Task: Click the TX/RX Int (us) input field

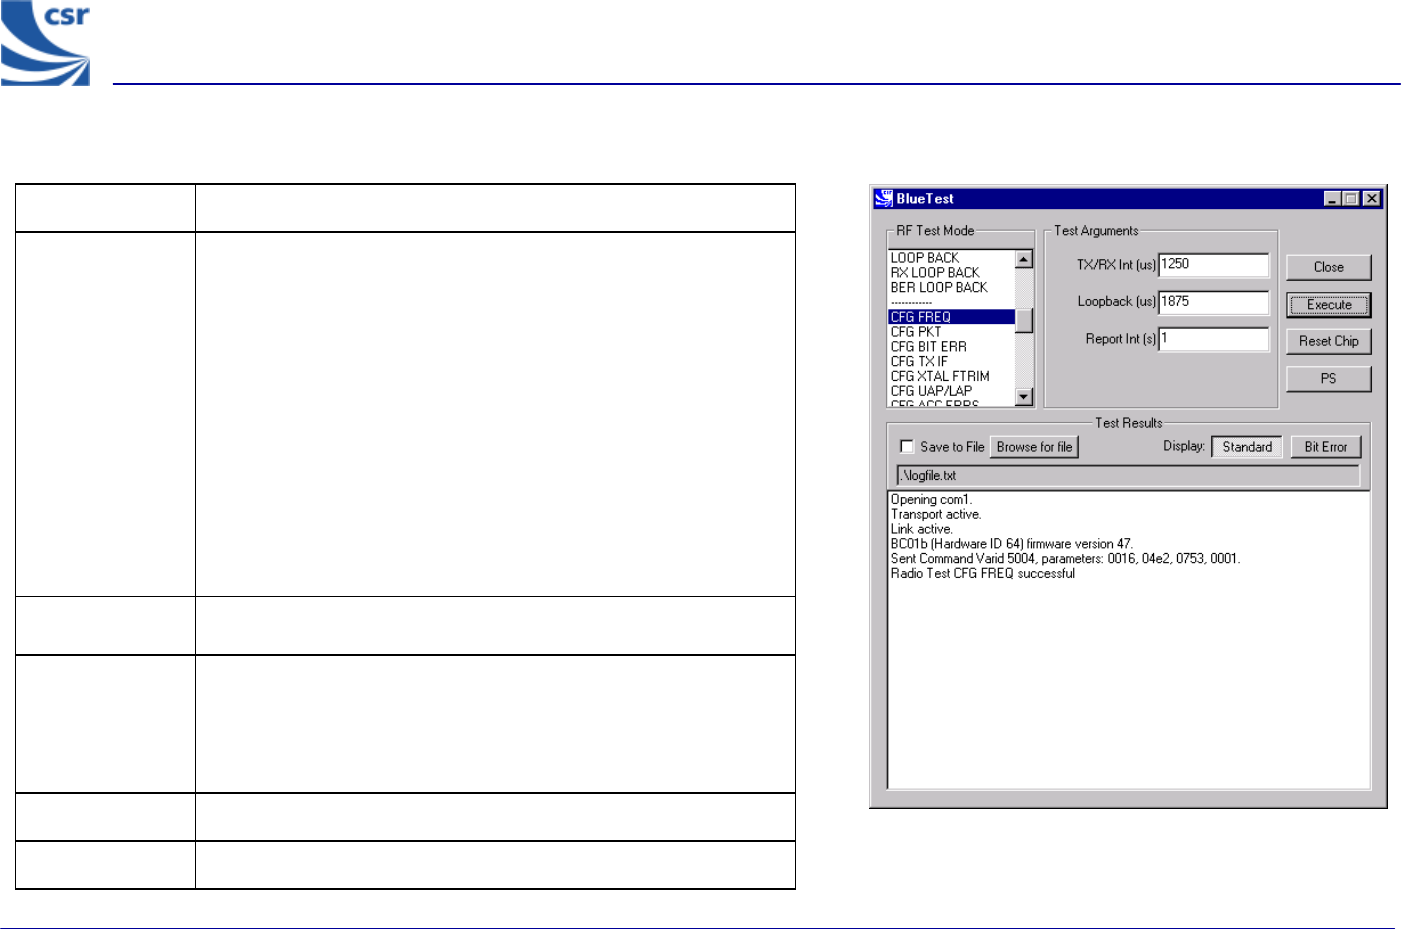Action: click(x=1213, y=264)
